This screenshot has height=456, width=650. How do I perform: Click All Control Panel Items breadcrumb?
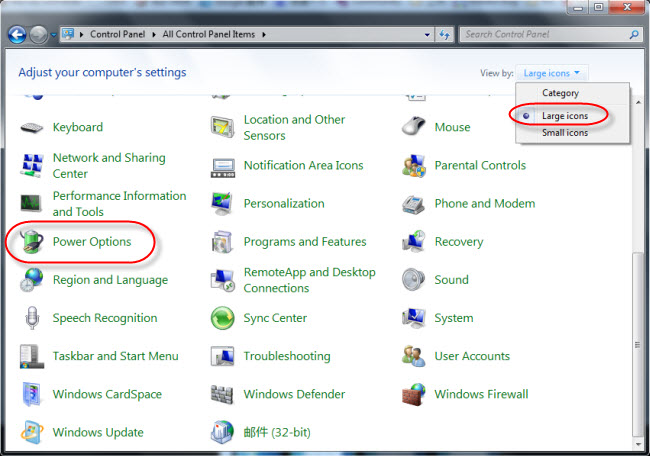209,34
